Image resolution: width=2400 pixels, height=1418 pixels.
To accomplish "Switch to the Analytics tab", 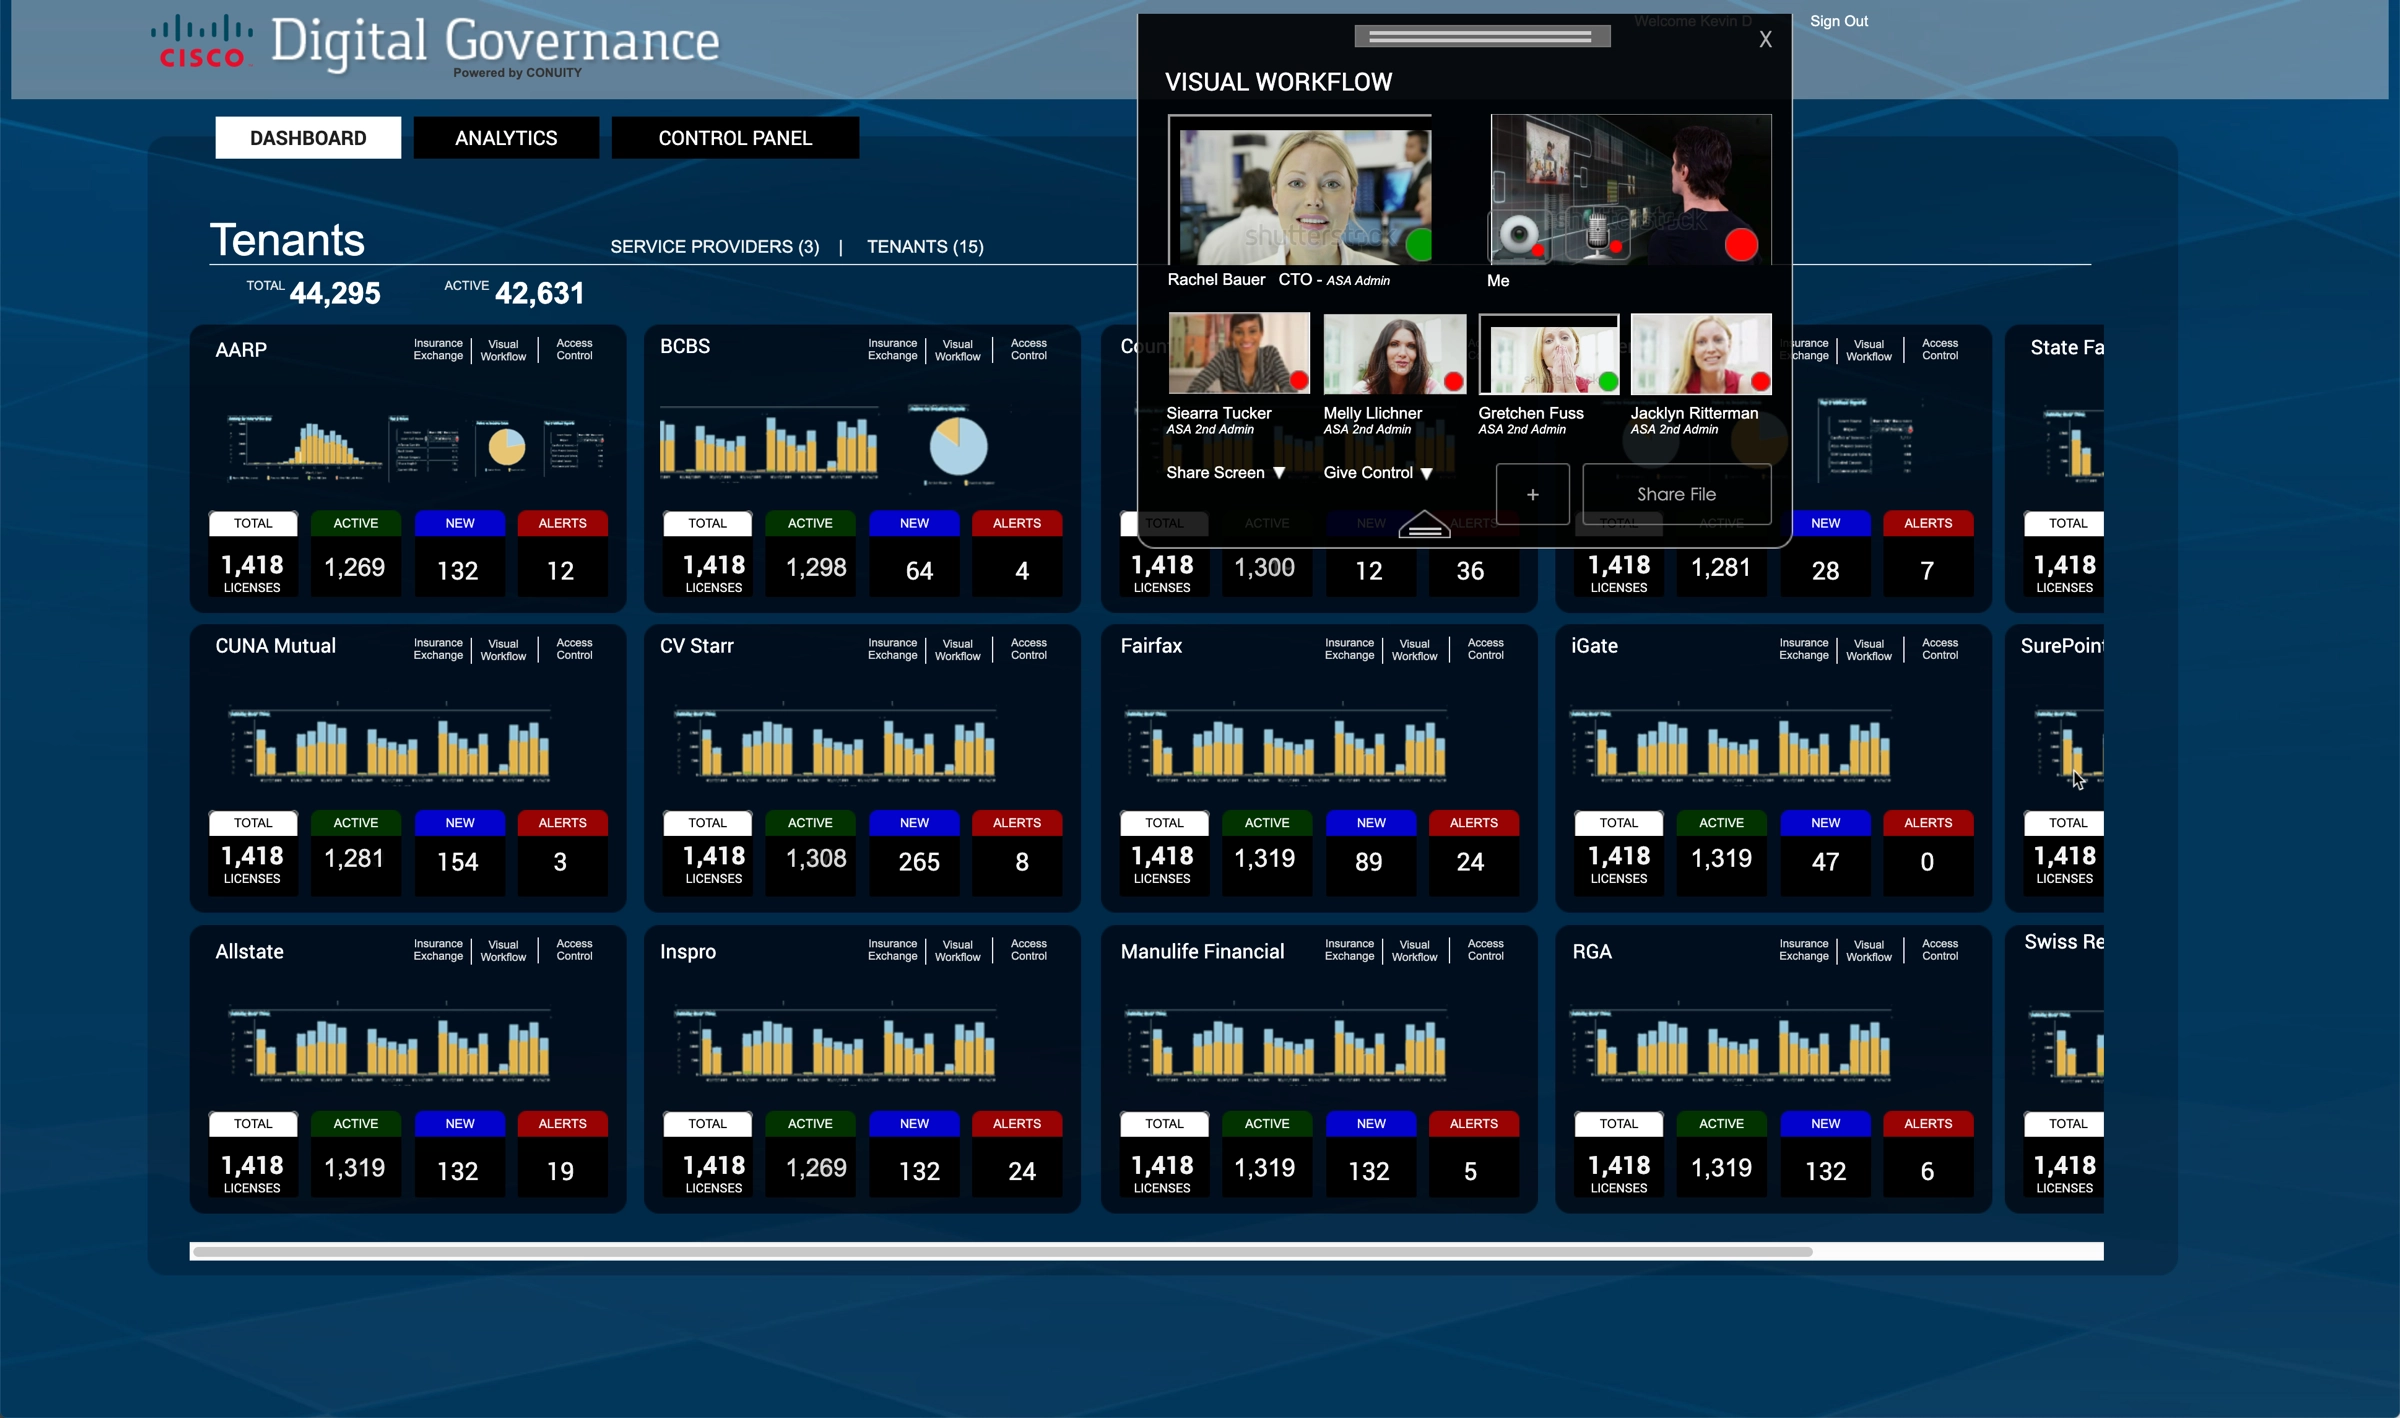I will (x=506, y=138).
